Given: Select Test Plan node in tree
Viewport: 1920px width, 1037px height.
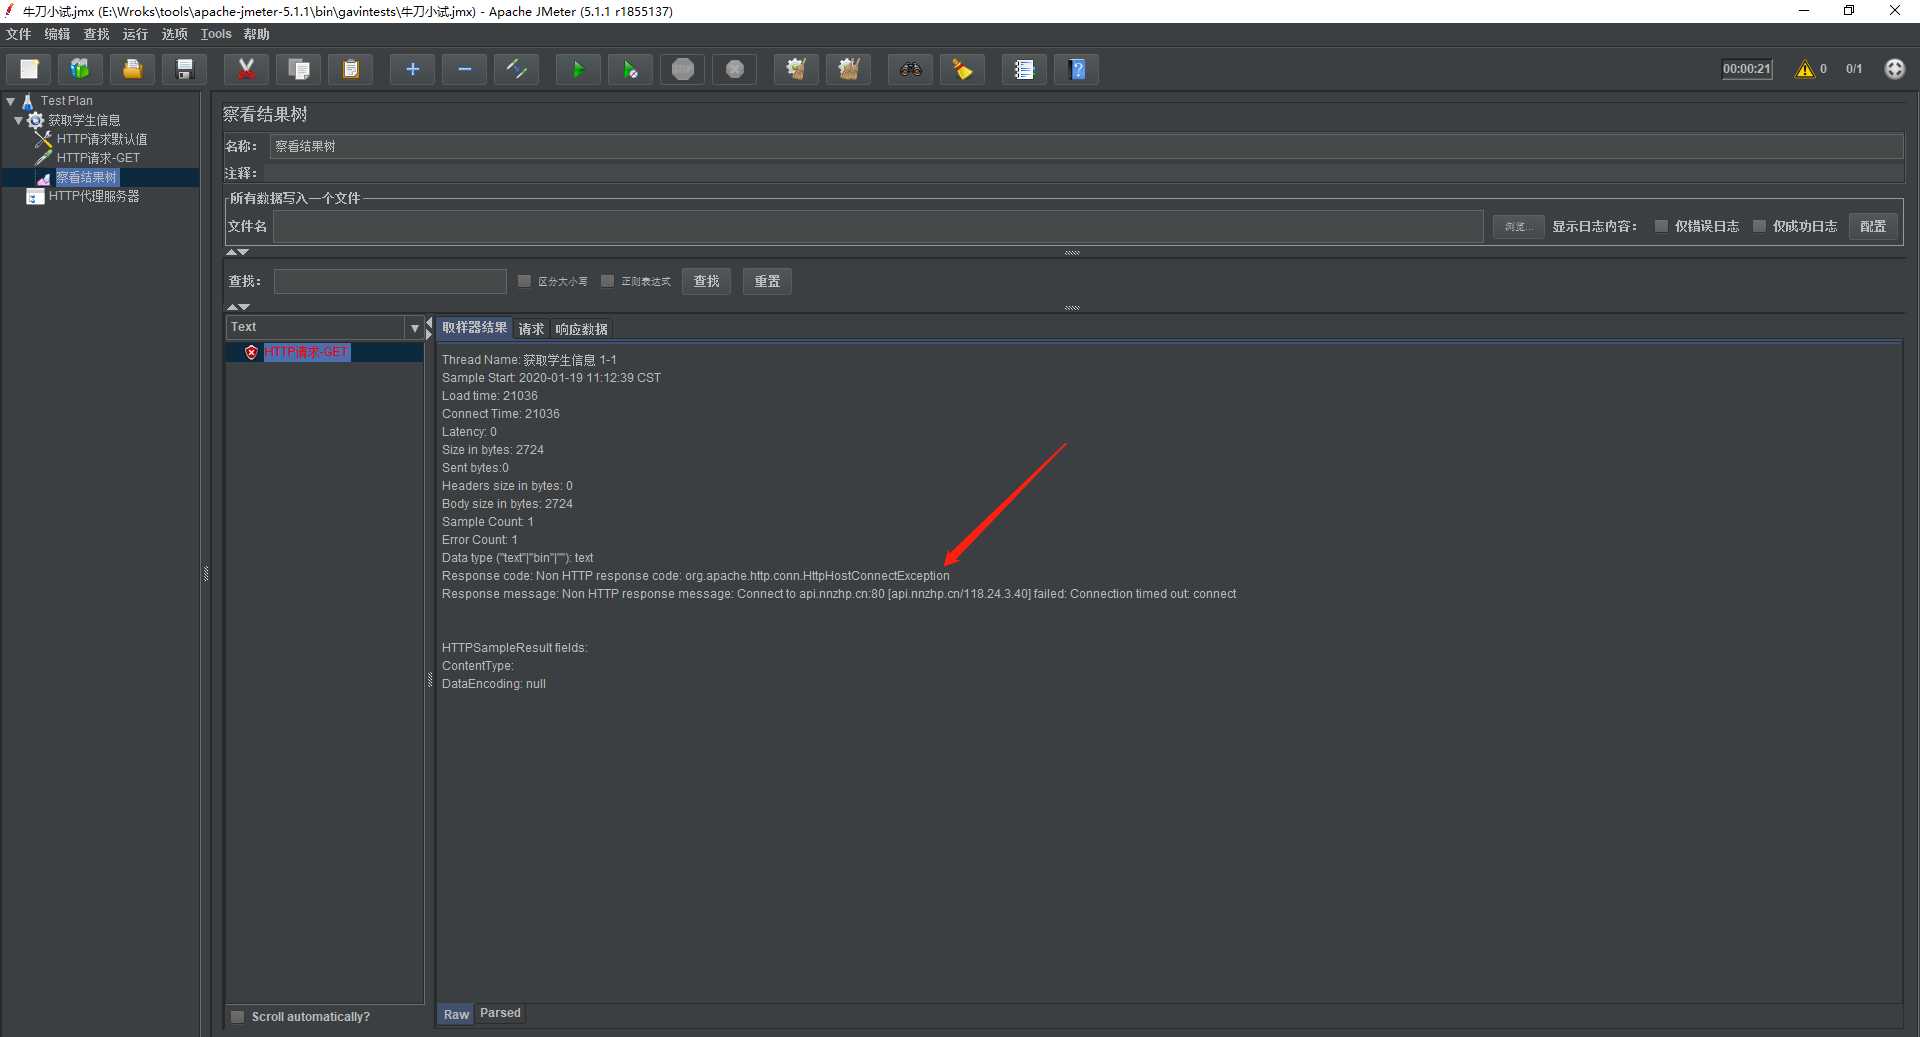Looking at the screenshot, I should tap(66, 101).
